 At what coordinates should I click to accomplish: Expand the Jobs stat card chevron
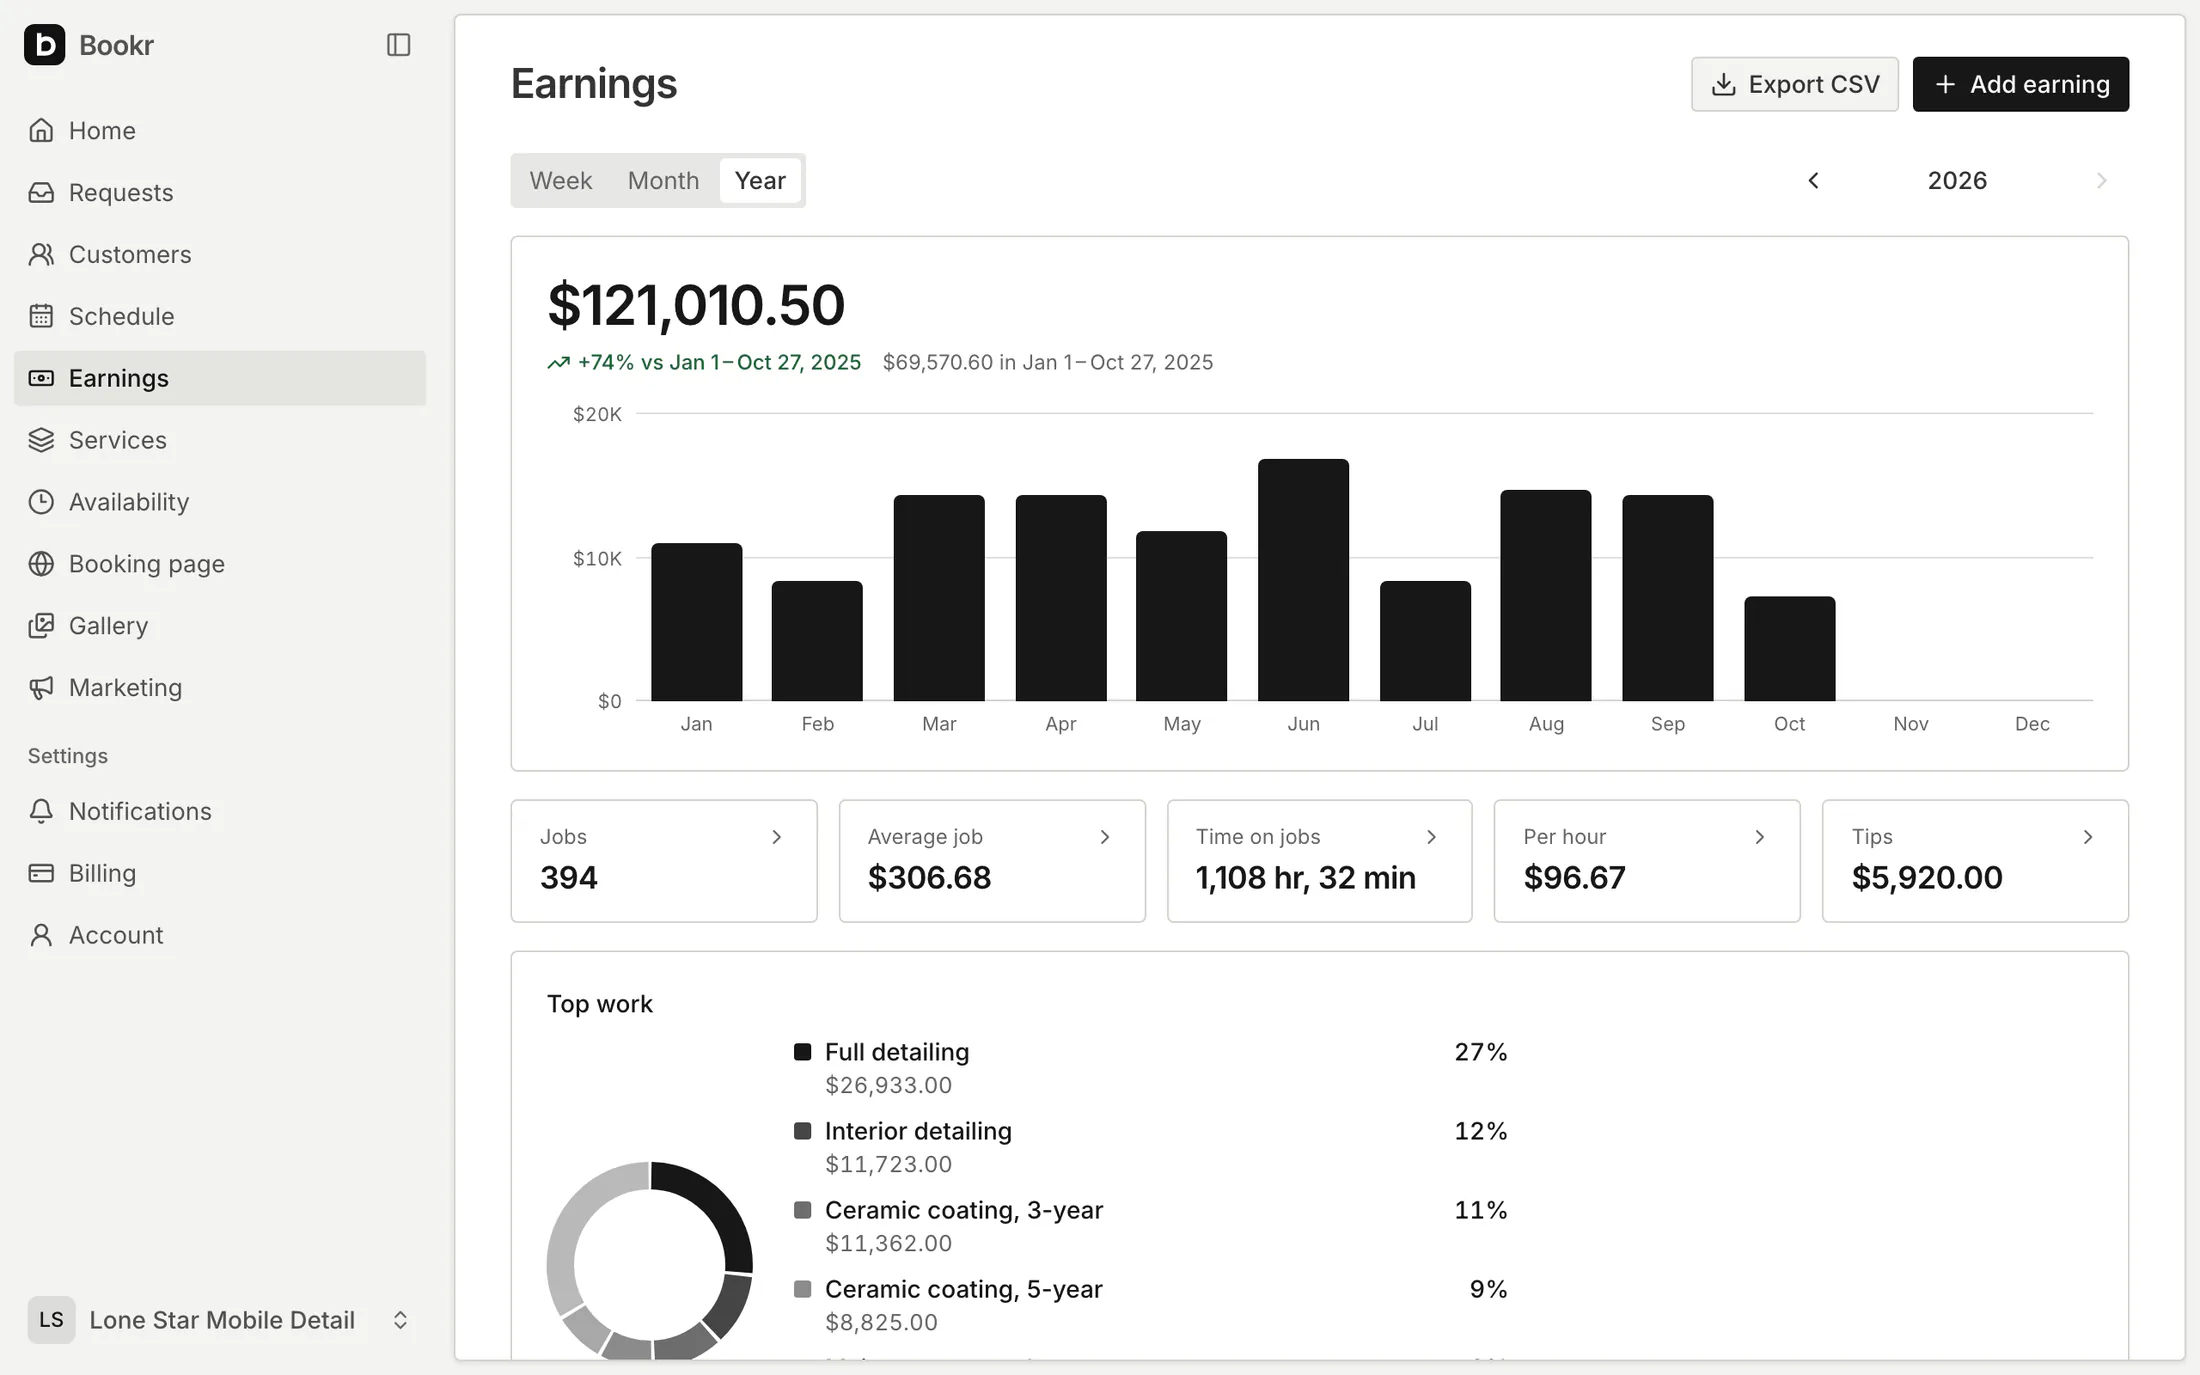(776, 837)
